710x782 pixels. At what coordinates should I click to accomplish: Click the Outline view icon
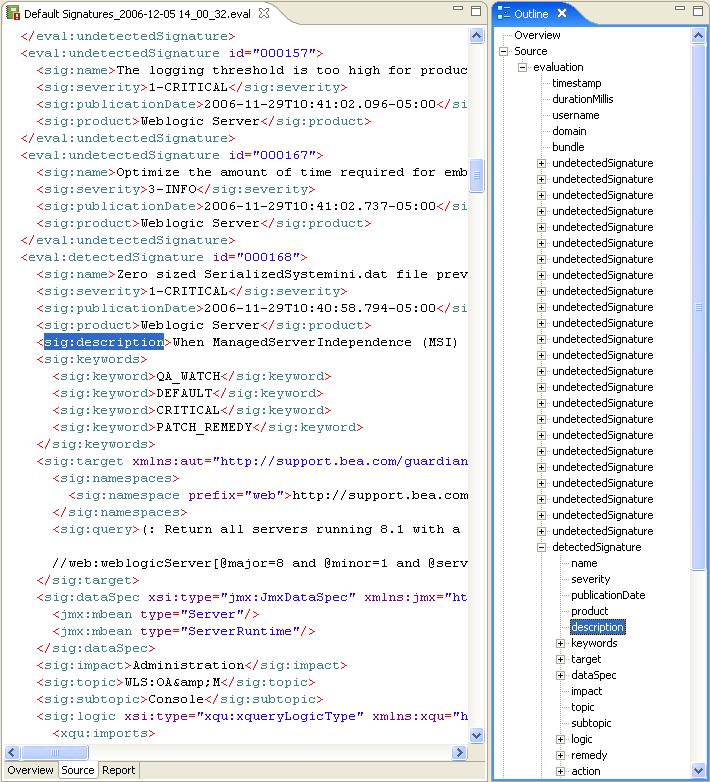tap(504, 13)
